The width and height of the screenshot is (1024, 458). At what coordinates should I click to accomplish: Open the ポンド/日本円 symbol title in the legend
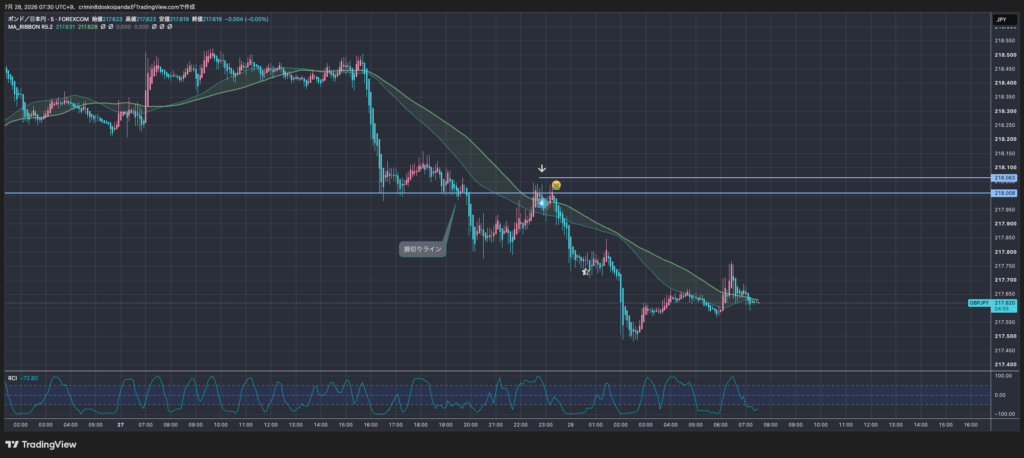[x=27, y=20]
